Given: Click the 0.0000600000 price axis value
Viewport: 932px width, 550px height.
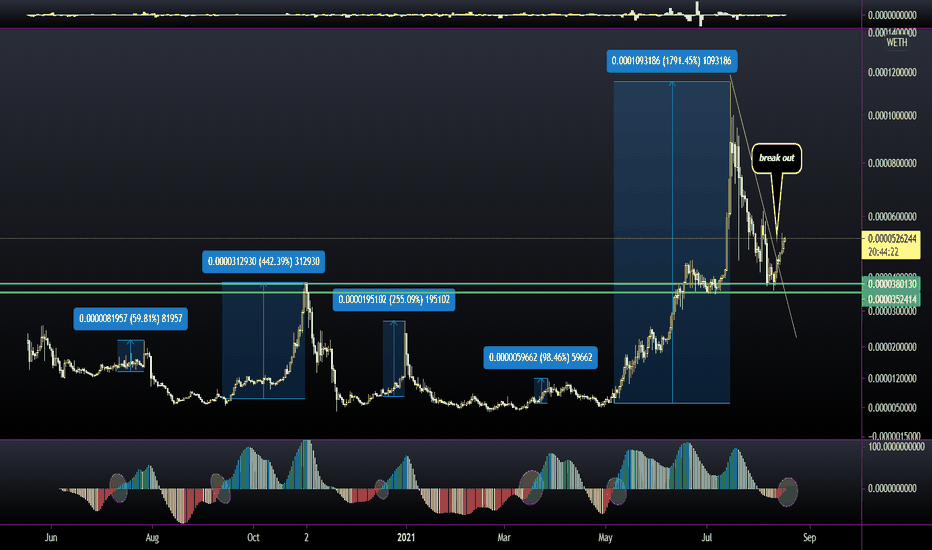Looking at the screenshot, I should click(x=892, y=216).
